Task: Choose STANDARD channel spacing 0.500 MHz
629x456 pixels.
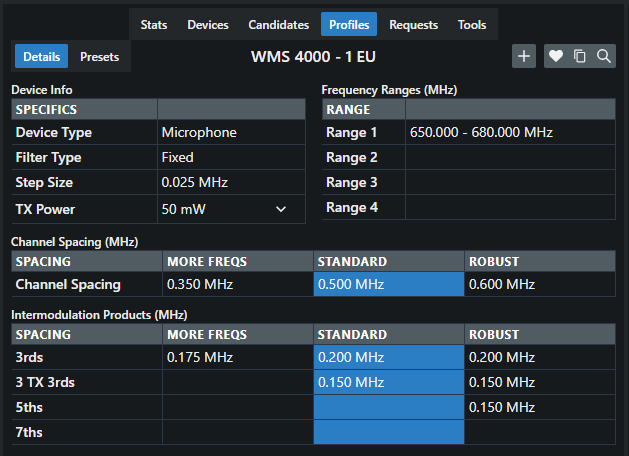Action: click(x=389, y=284)
